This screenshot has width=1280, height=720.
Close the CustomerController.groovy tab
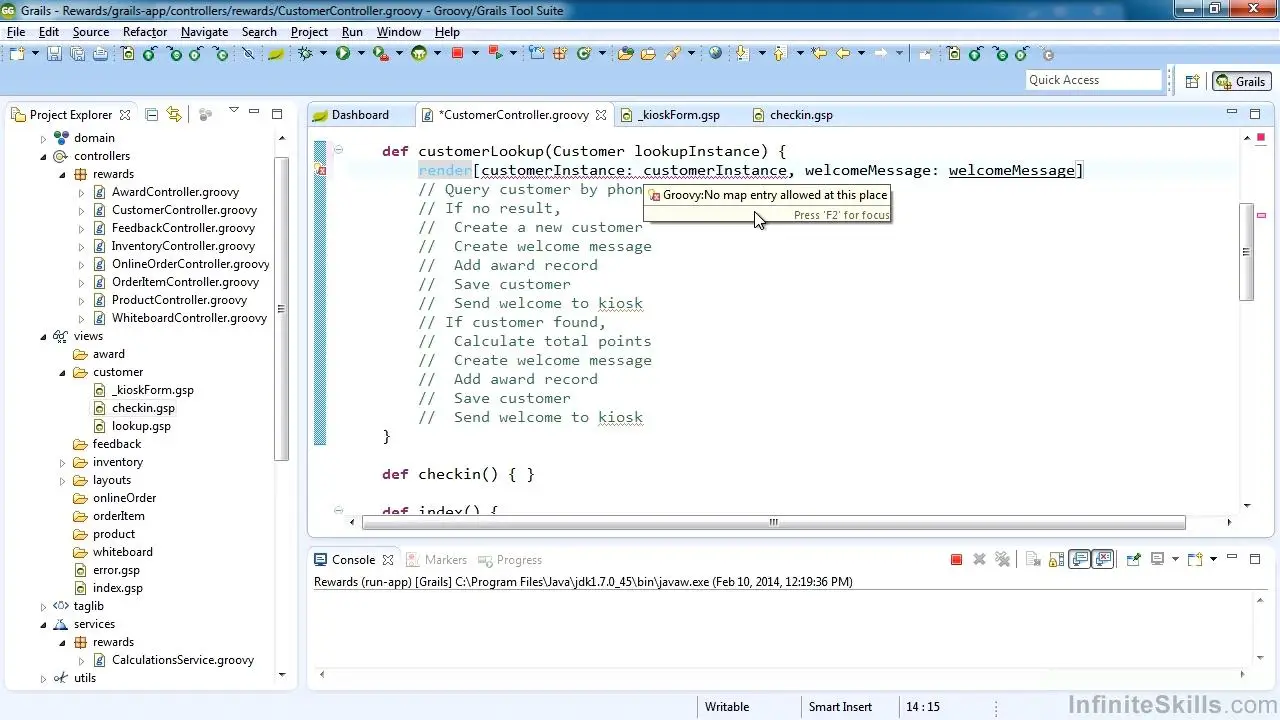tap(601, 115)
